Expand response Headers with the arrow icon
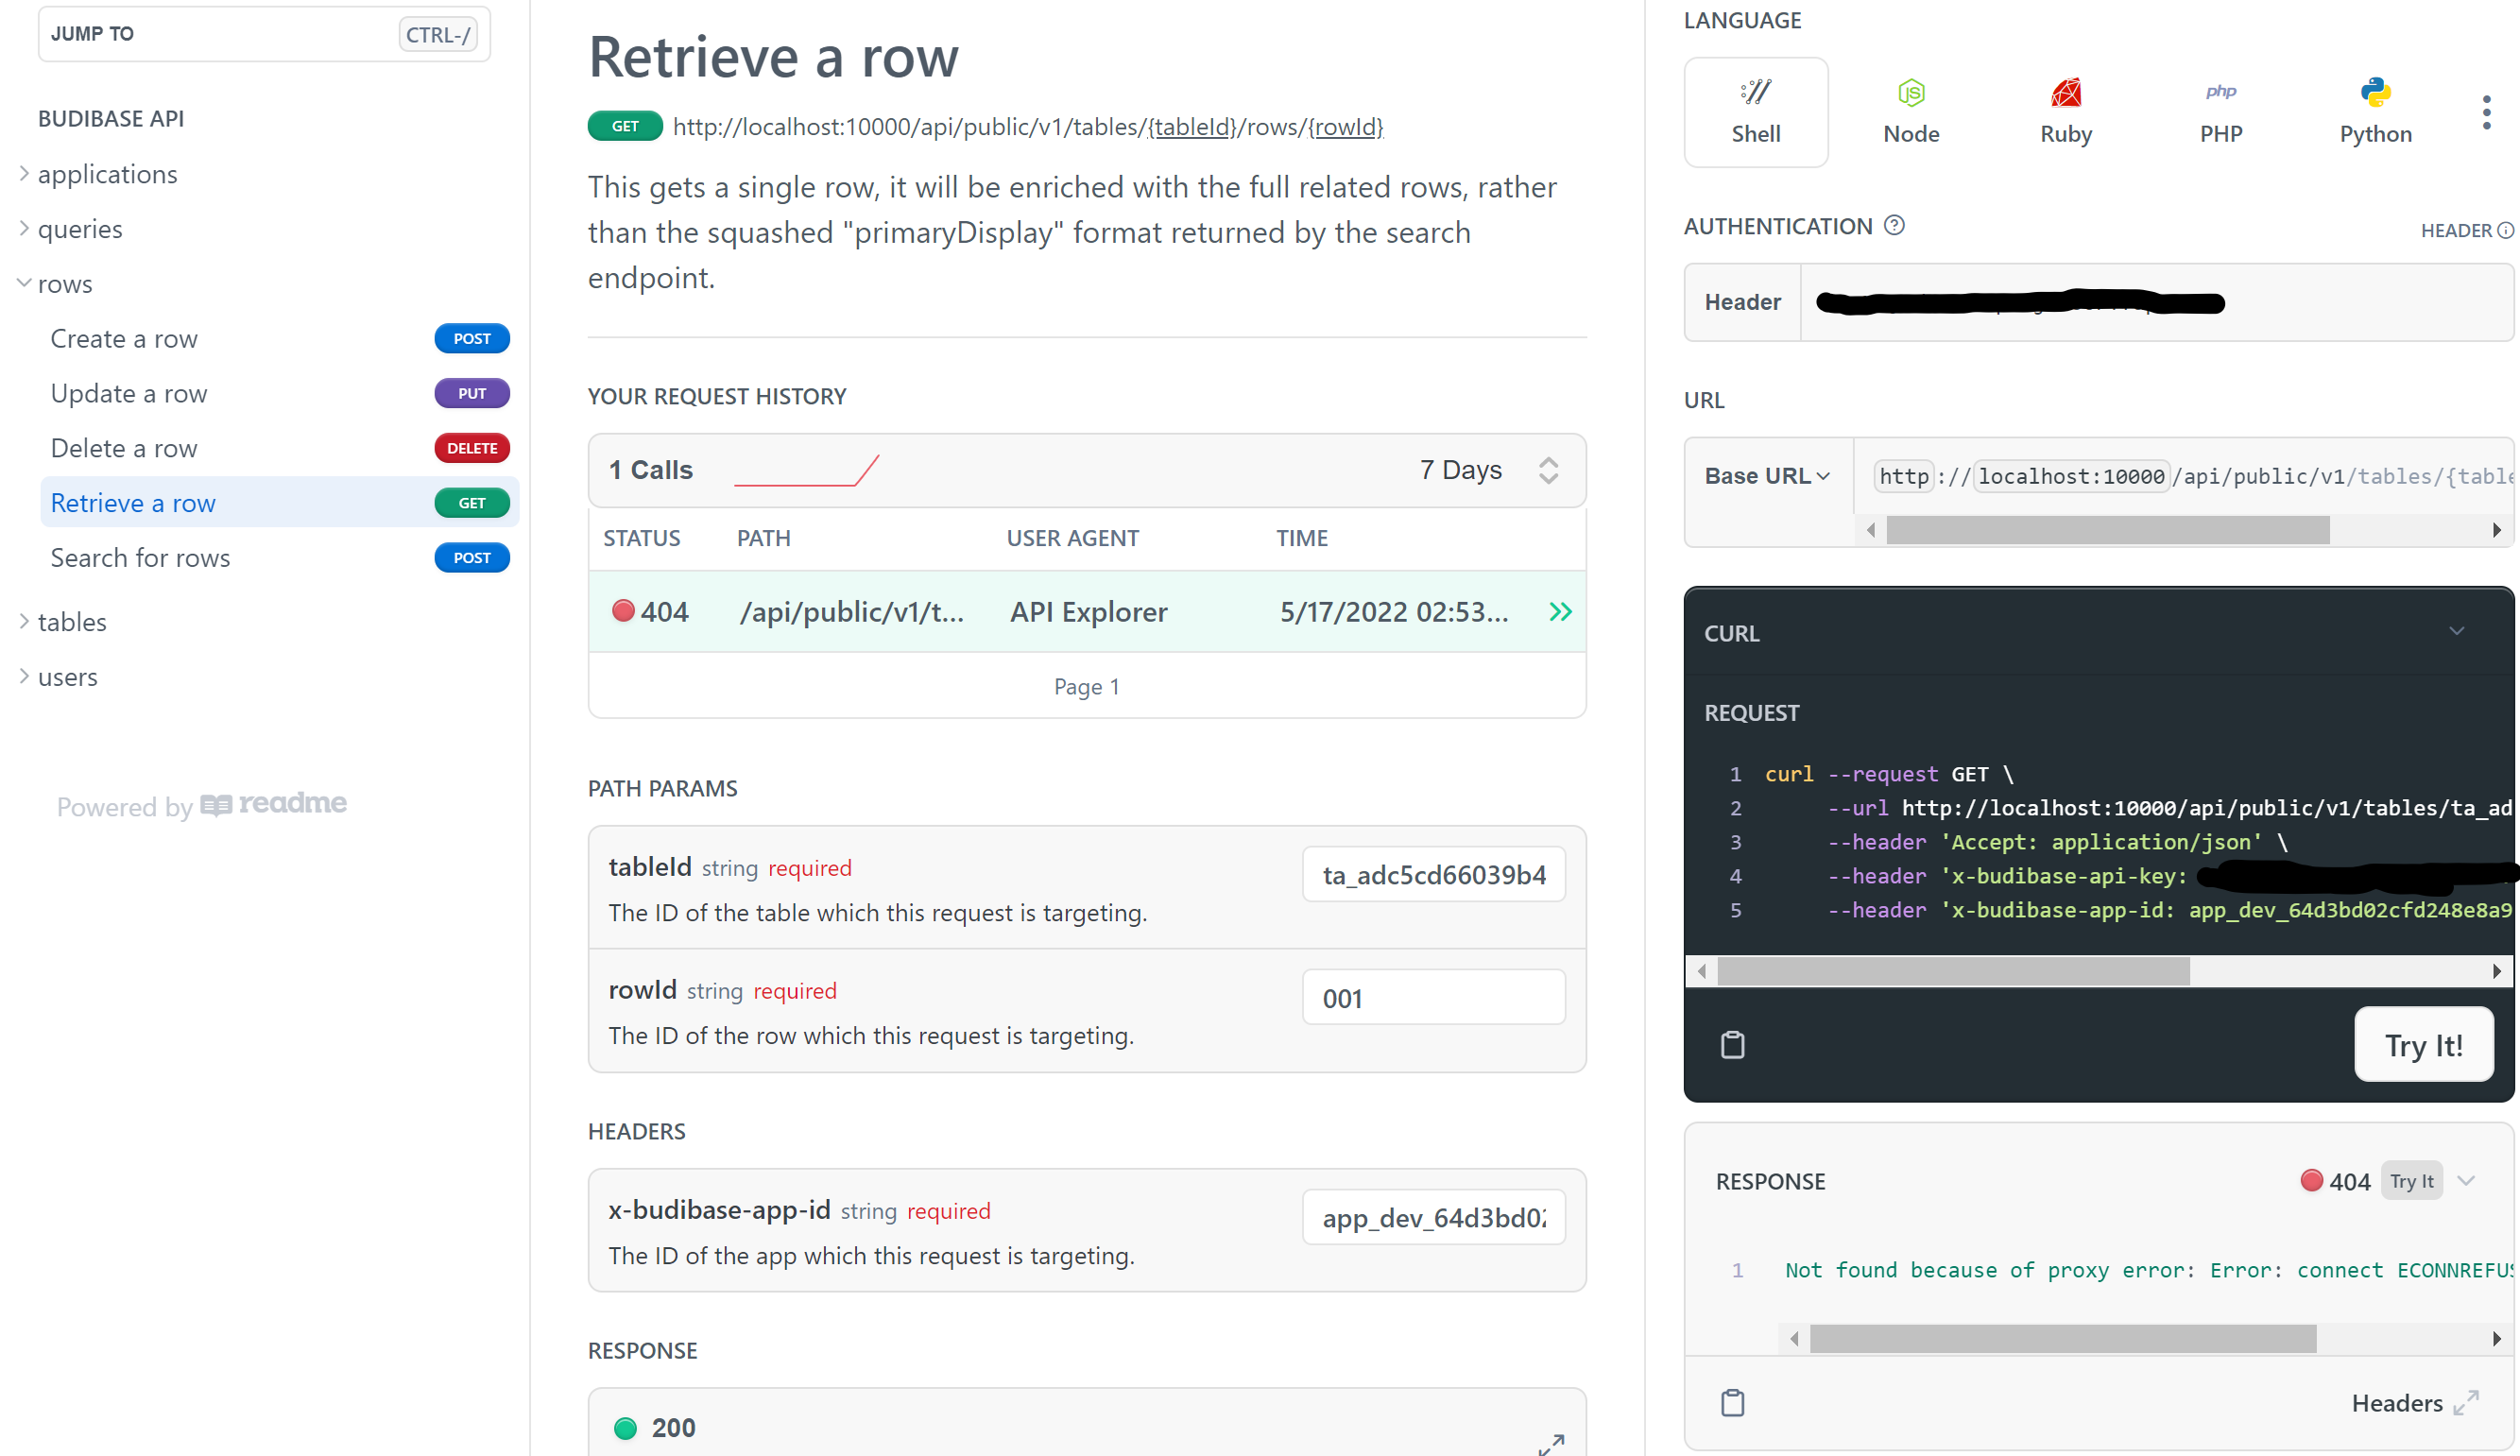Viewport: 2520px width, 1456px height. tap(2467, 1402)
